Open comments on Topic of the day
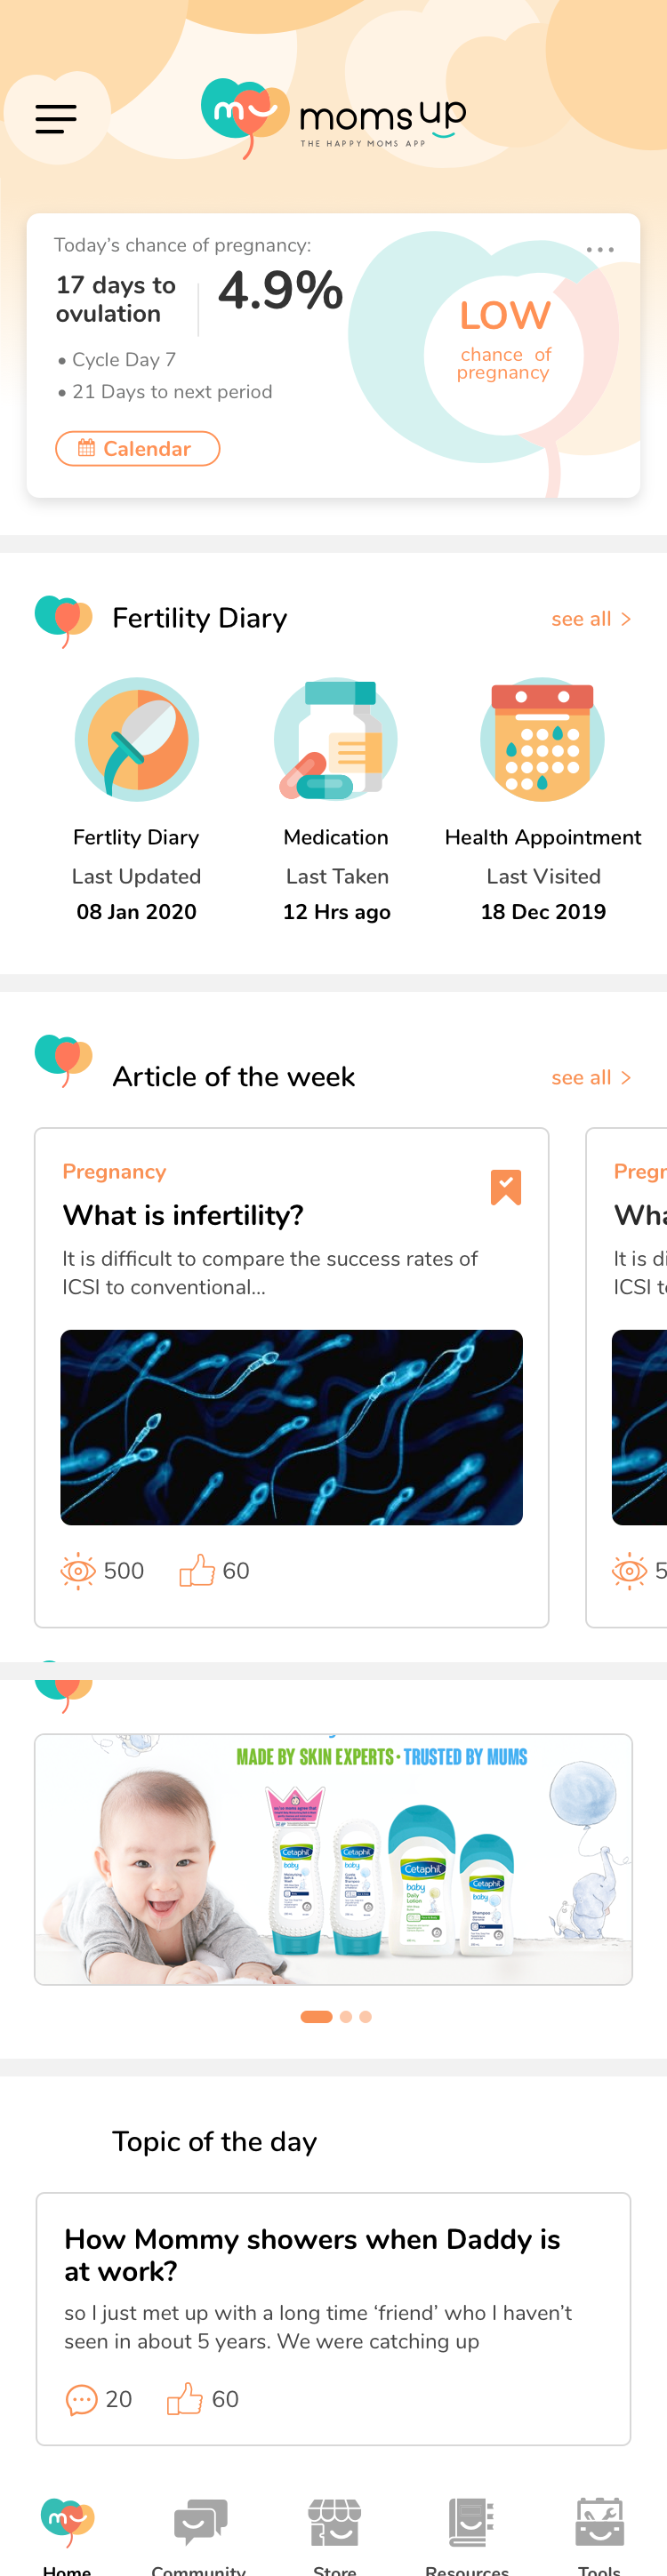This screenshot has height=2576, width=667. [x=81, y=2398]
